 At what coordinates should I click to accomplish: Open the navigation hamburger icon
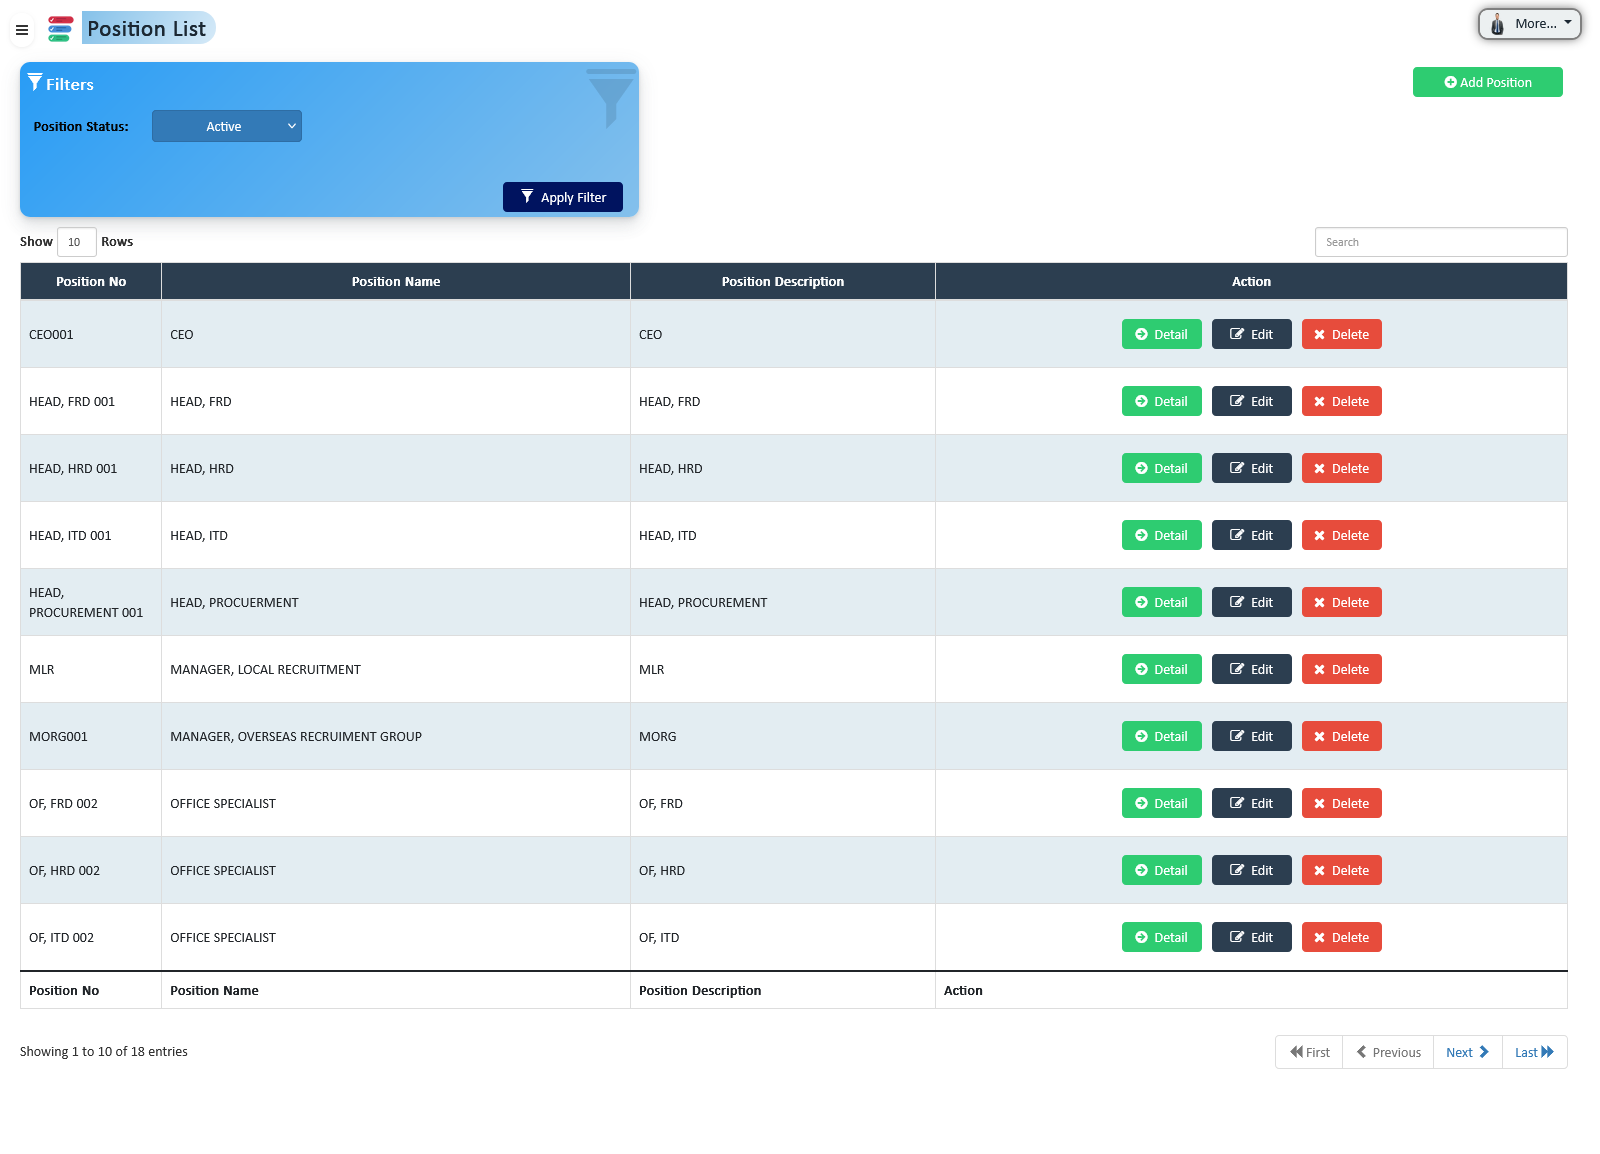[21, 30]
